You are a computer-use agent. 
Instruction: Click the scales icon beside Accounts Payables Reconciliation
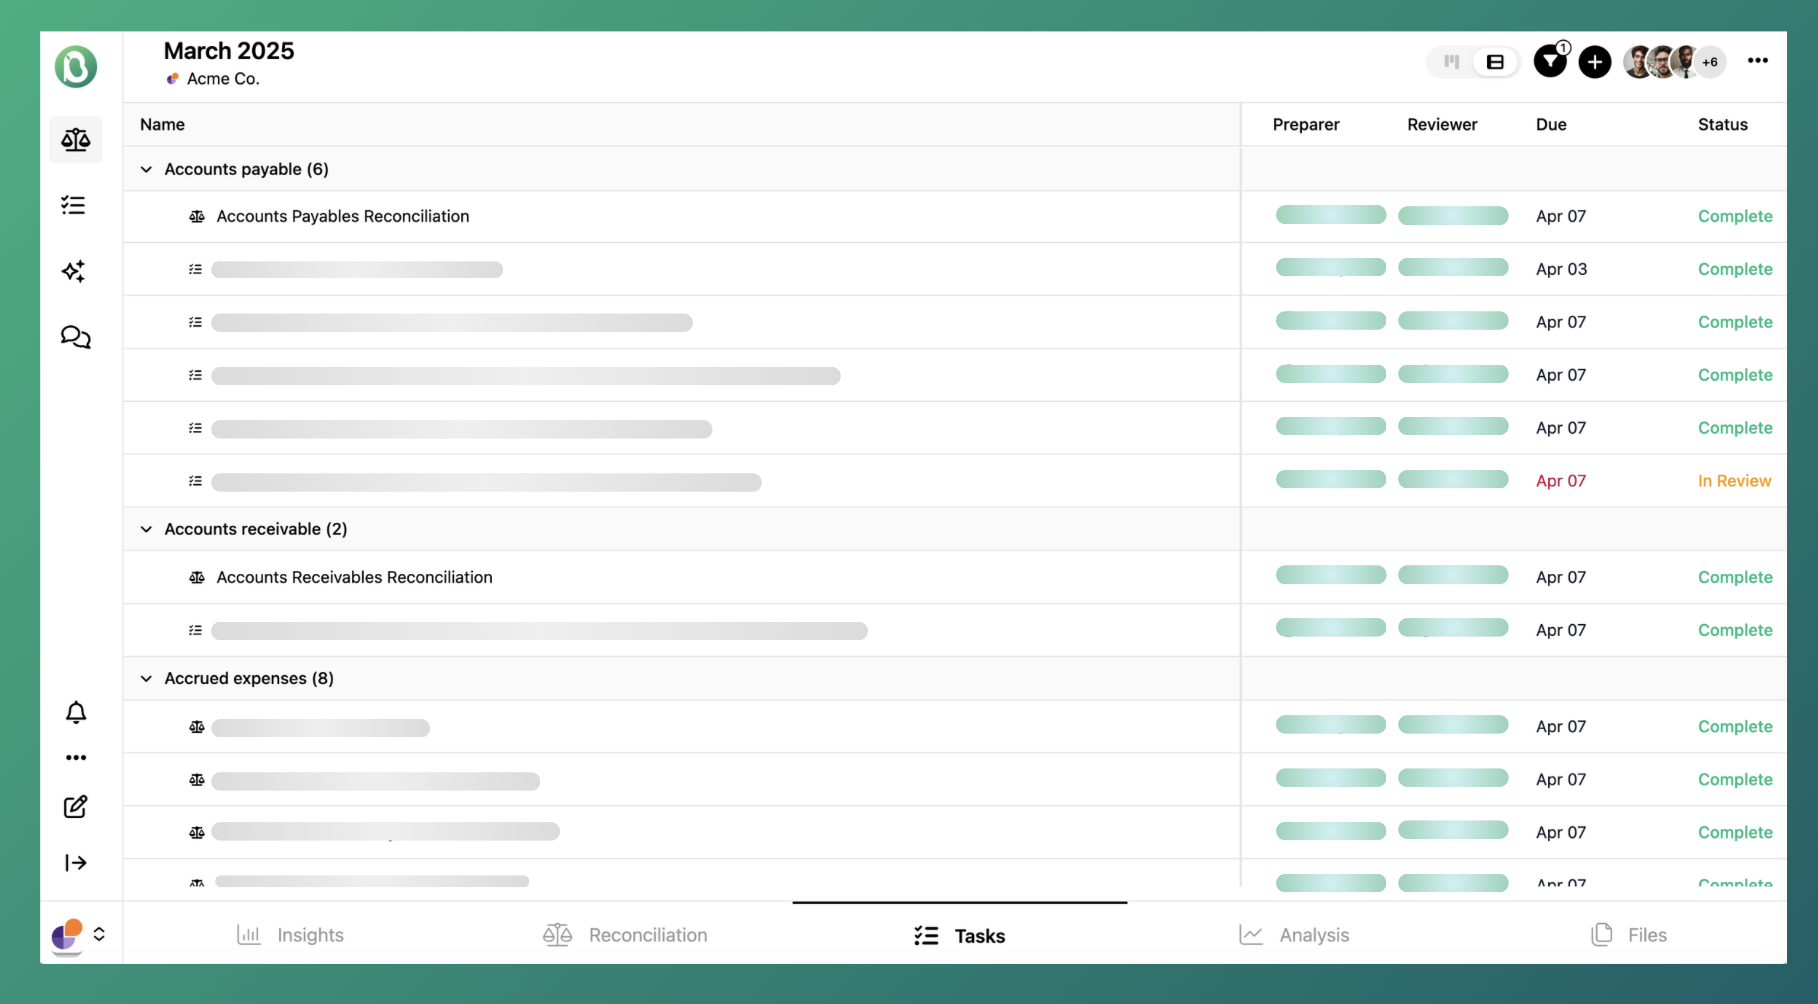click(x=197, y=217)
